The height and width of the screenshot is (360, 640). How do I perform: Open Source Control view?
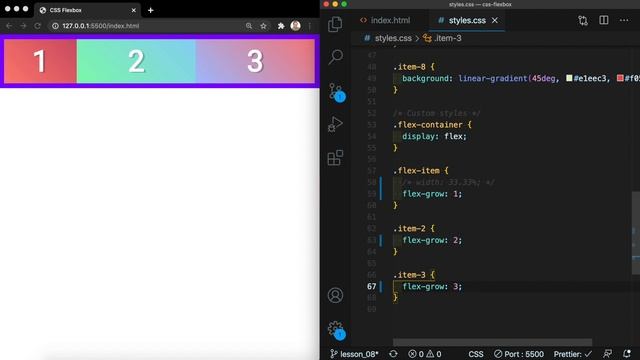click(x=337, y=92)
